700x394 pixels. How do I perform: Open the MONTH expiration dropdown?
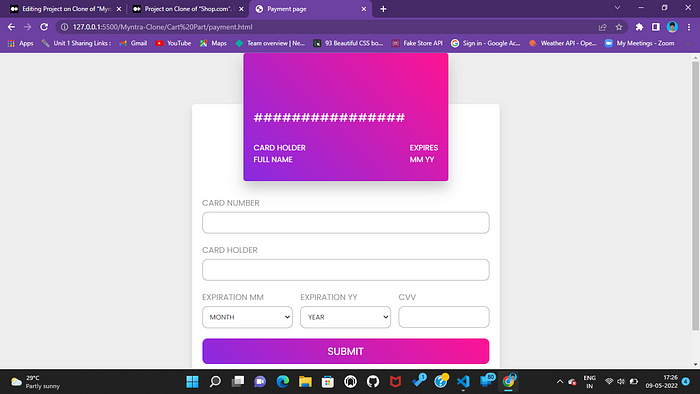click(x=247, y=317)
